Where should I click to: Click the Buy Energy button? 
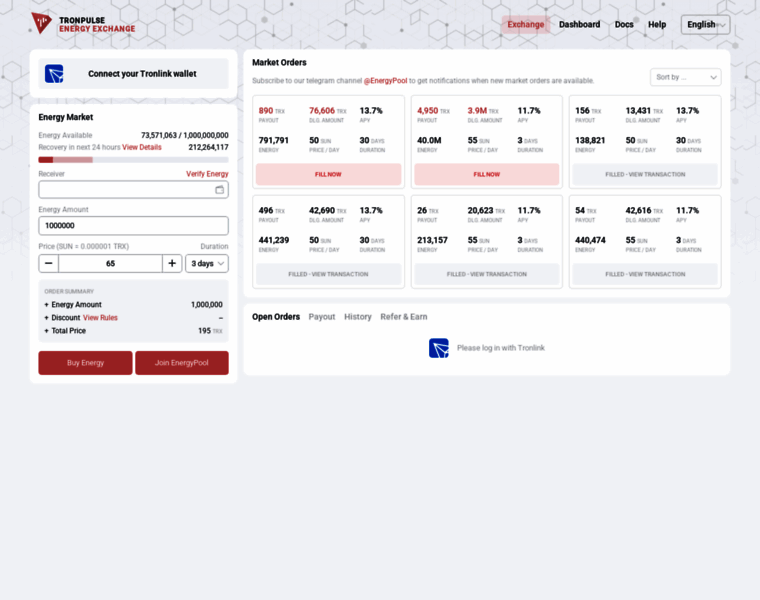pos(85,363)
